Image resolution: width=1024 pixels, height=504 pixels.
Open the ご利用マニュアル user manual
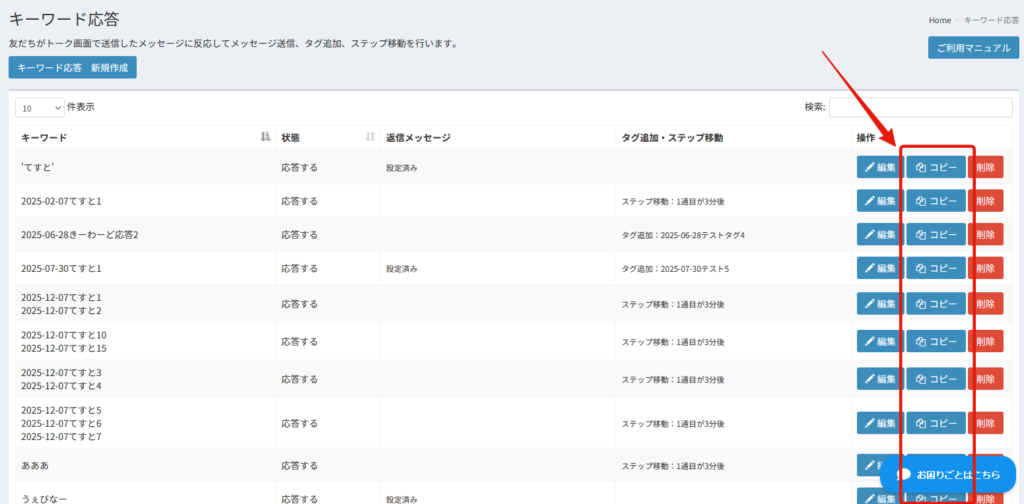[974, 48]
